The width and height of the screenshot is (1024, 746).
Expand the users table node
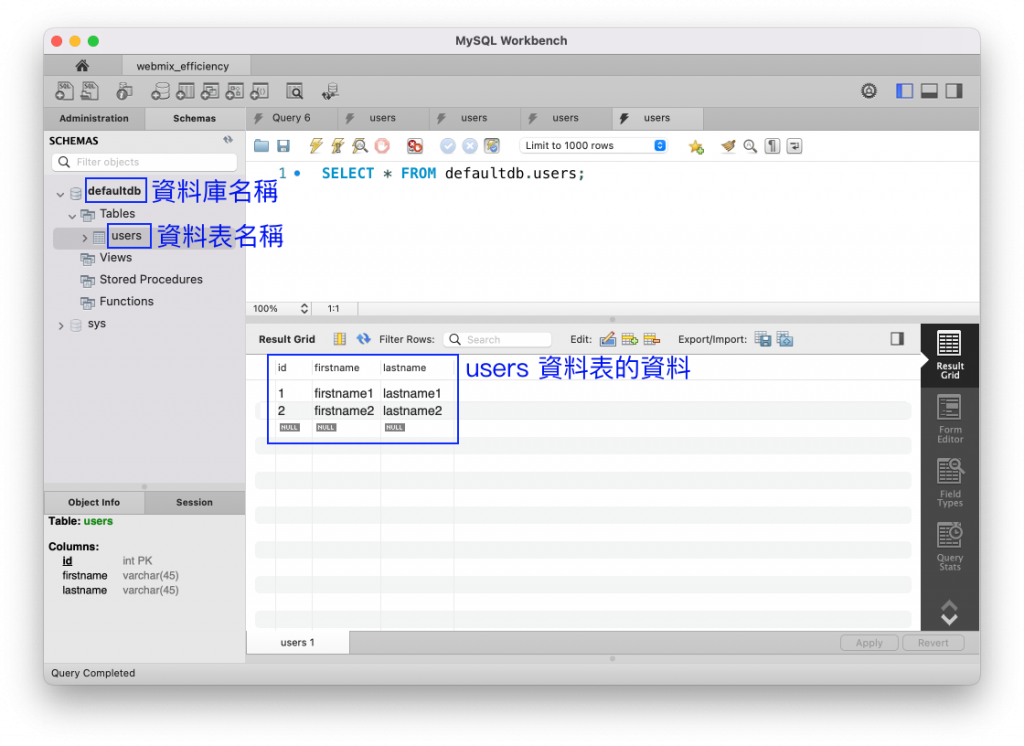tap(84, 238)
